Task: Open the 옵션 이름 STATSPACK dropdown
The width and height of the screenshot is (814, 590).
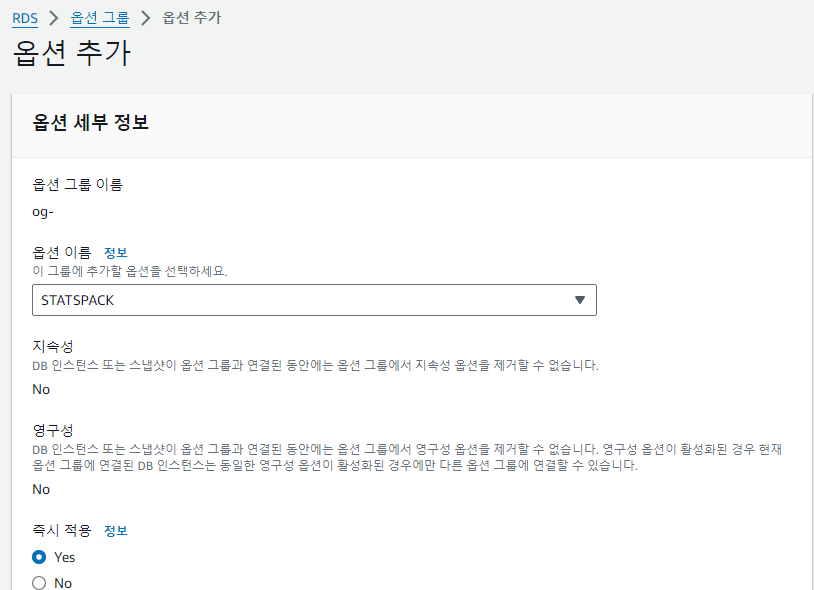Action: pos(314,300)
